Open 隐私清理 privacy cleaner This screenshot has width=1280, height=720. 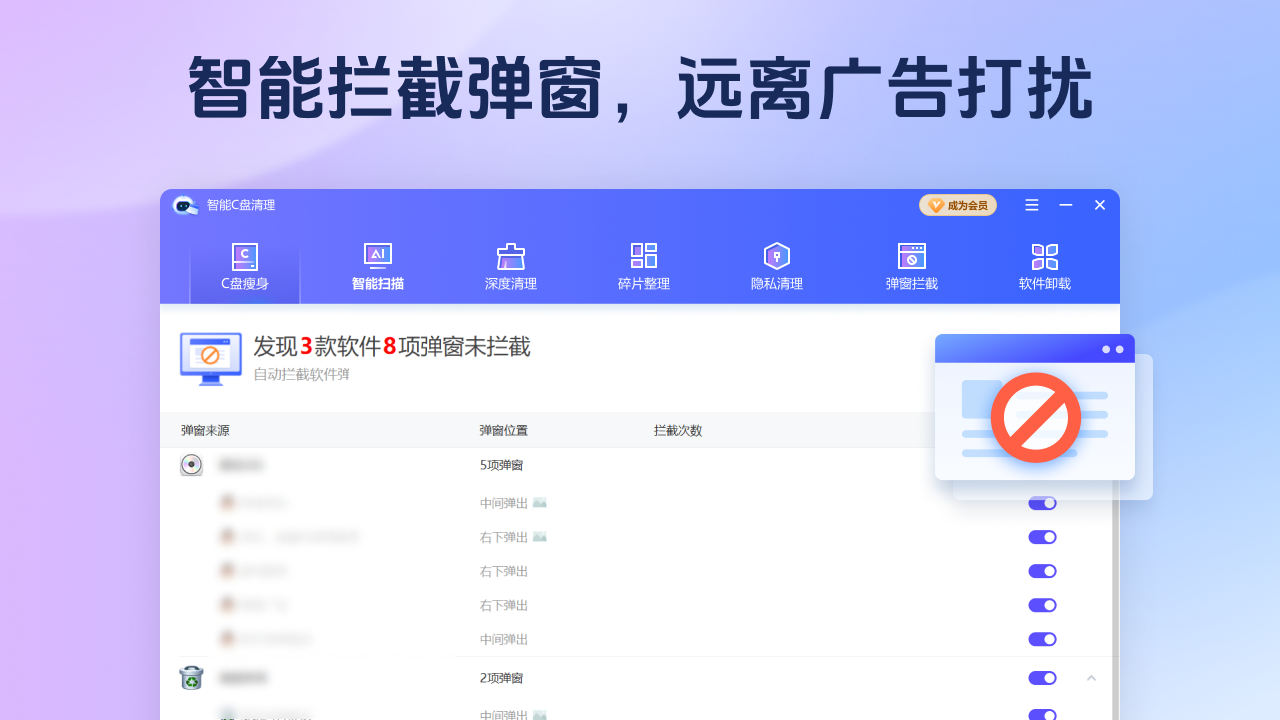tap(777, 256)
